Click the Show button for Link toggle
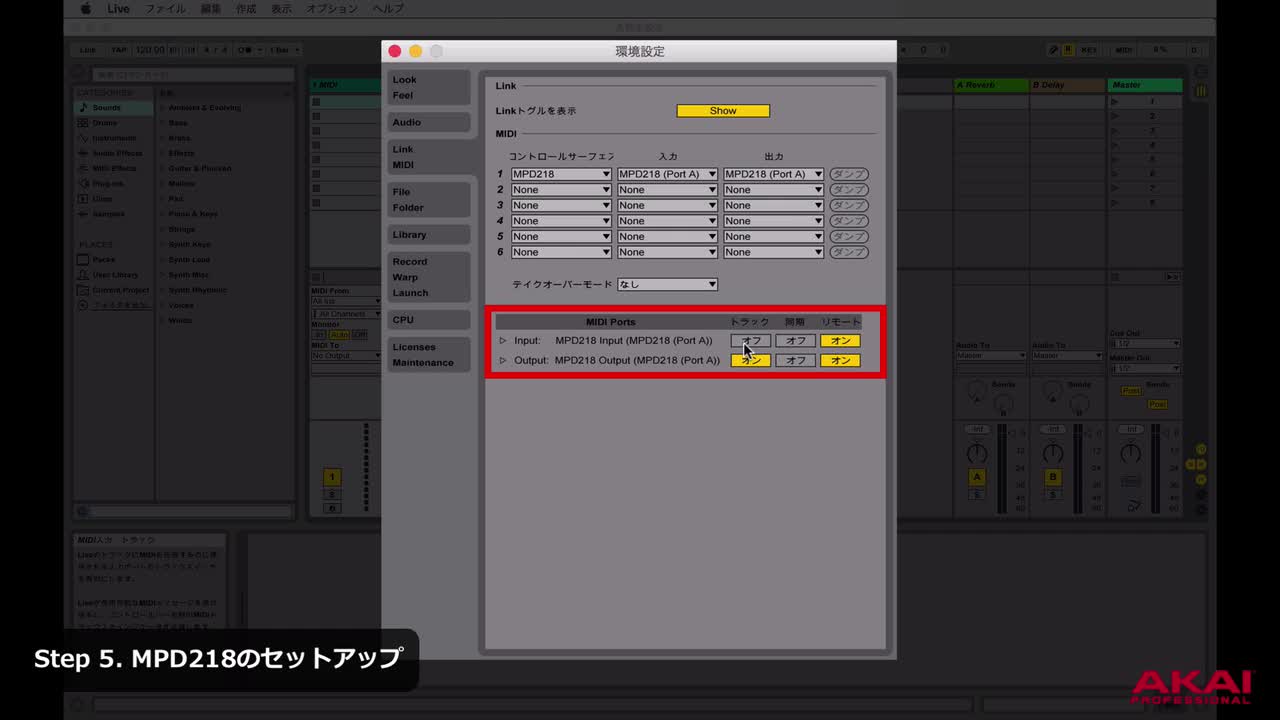This screenshot has width=1280, height=720. [x=722, y=110]
